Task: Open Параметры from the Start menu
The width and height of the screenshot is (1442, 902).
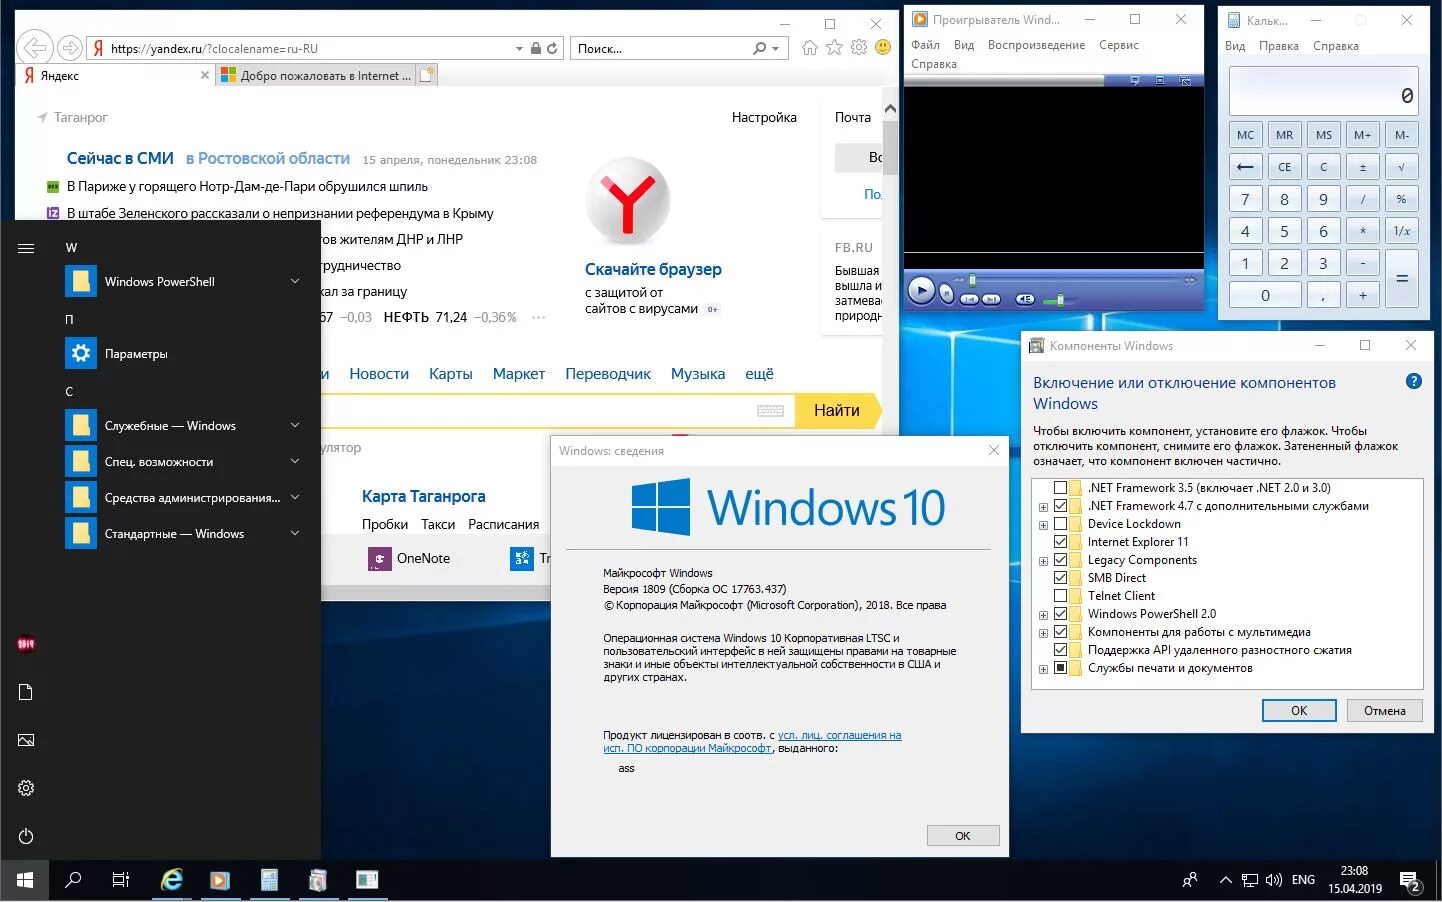Action: click(184, 353)
